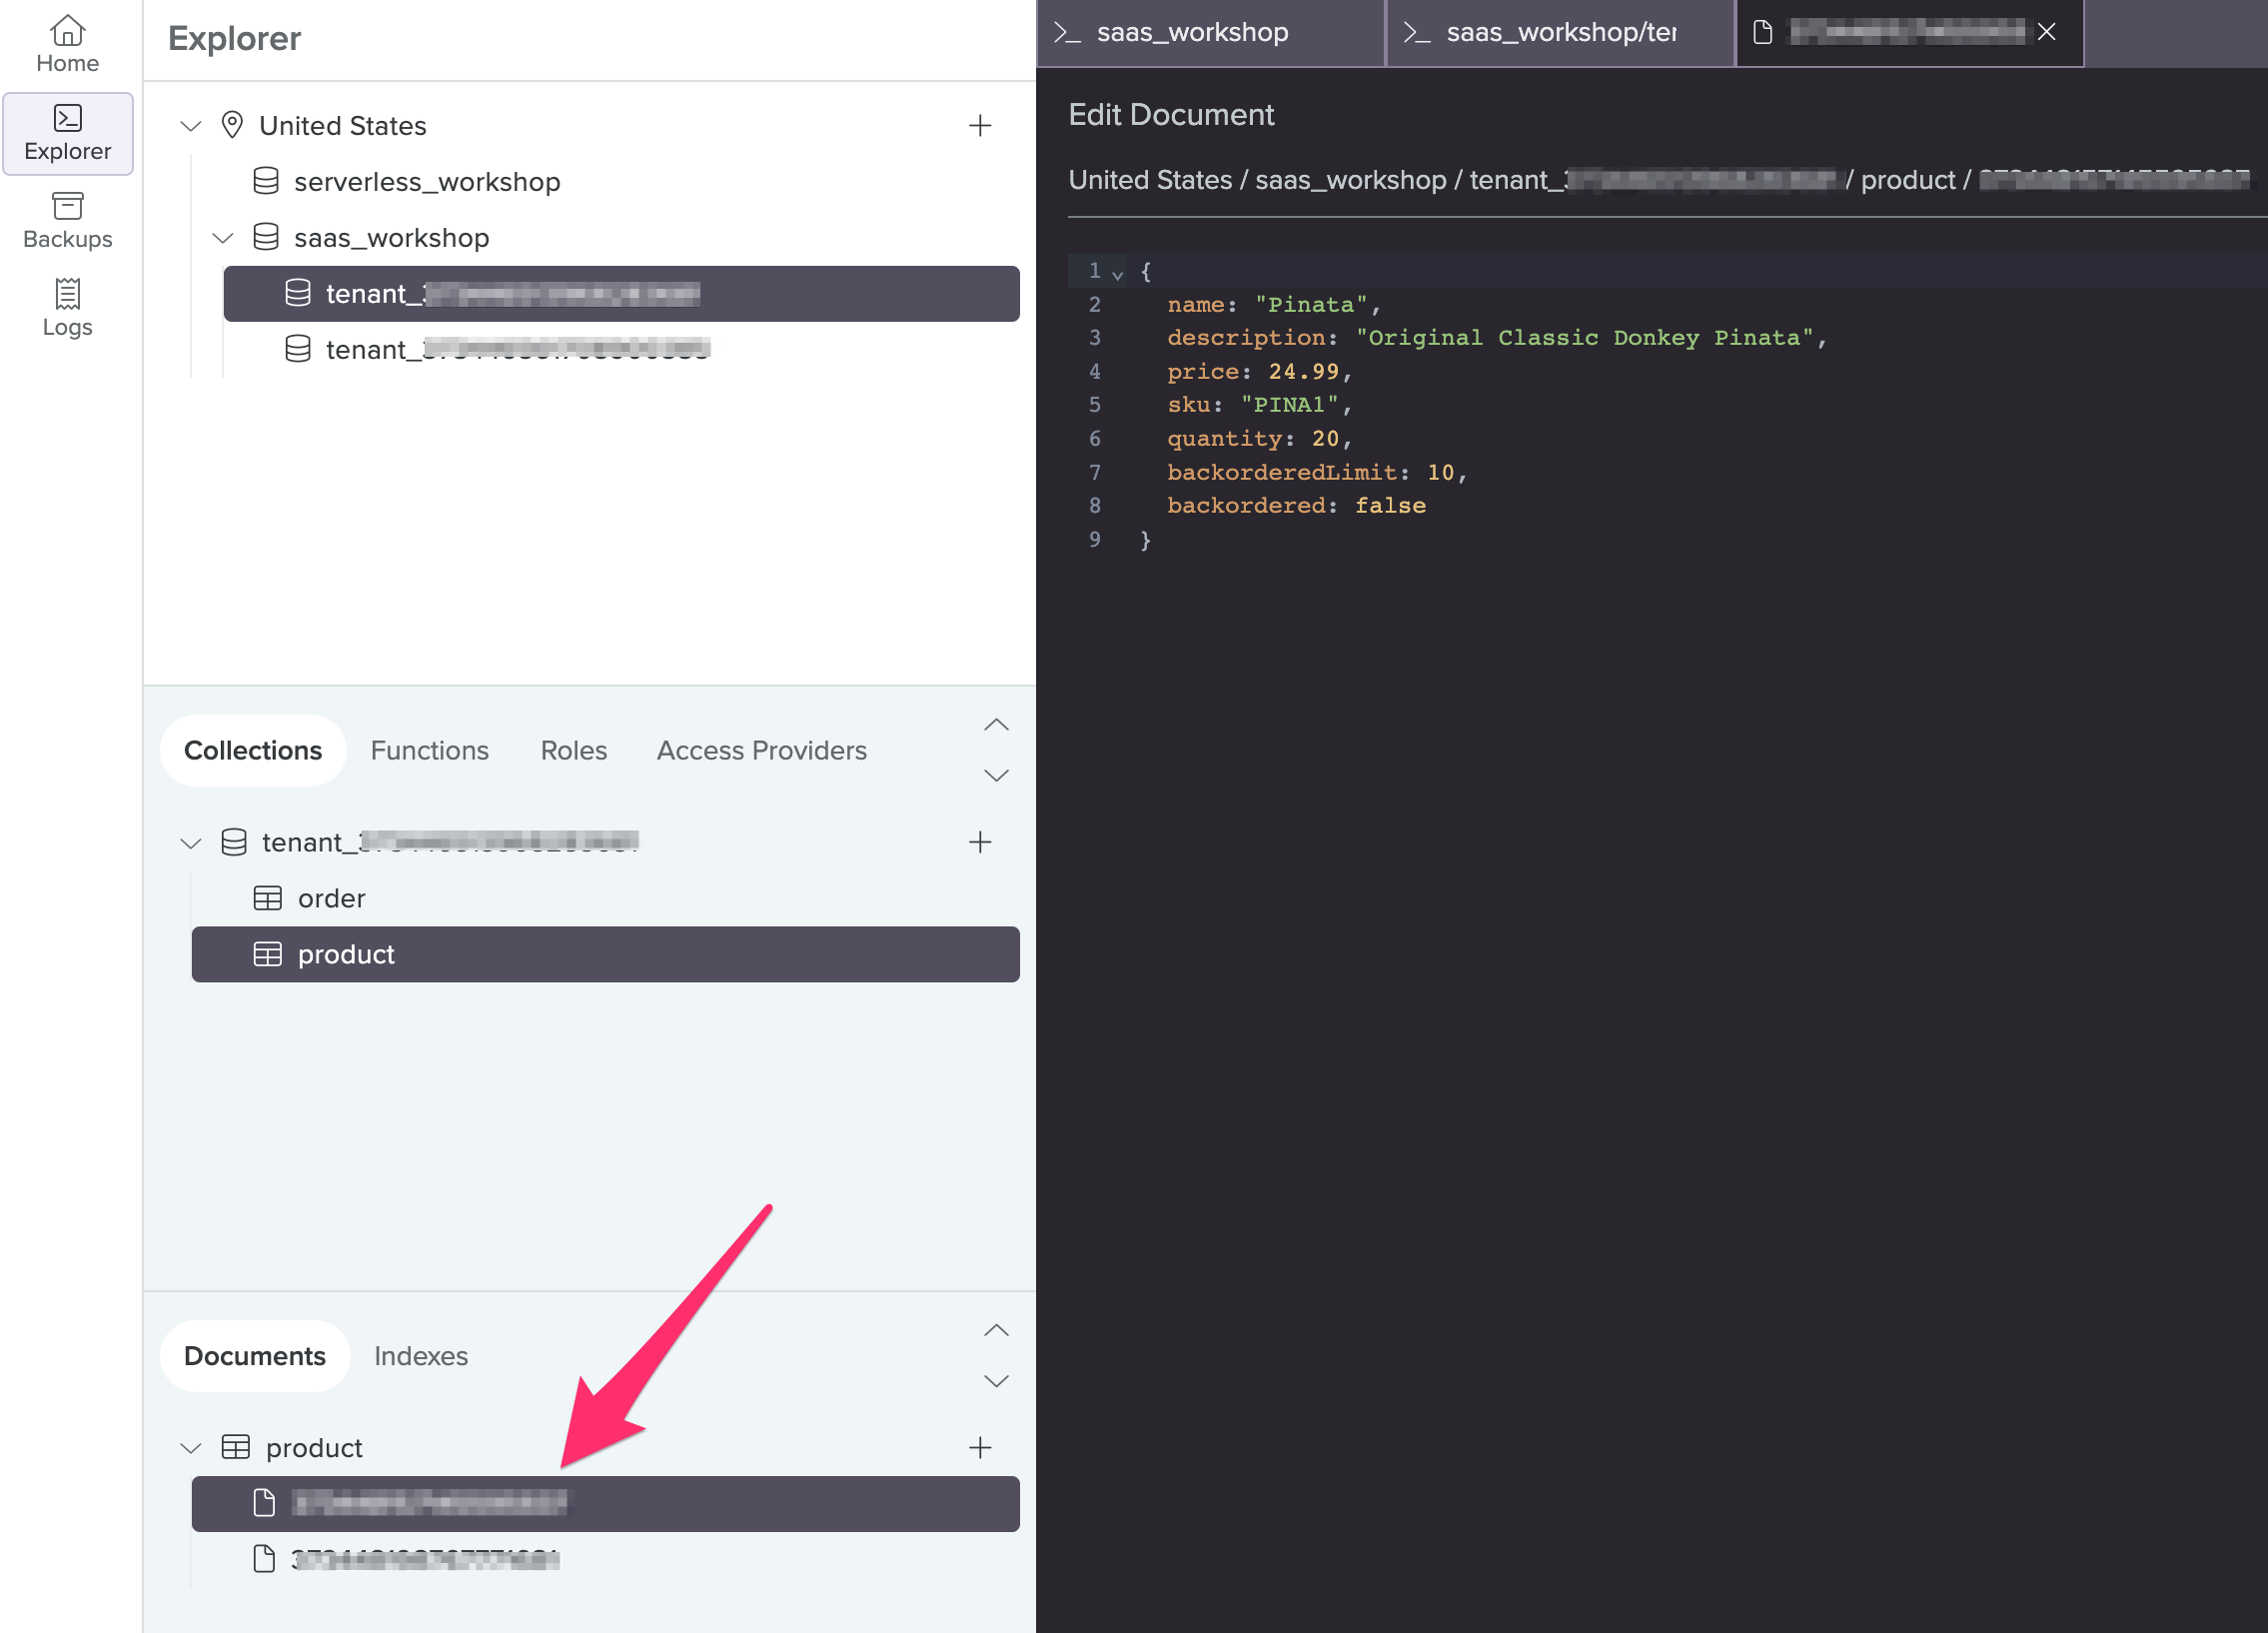Viewport: 2268px width, 1633px height.
Task: Click sku value "PINA1" in editor
Action: click(1289, 405)
